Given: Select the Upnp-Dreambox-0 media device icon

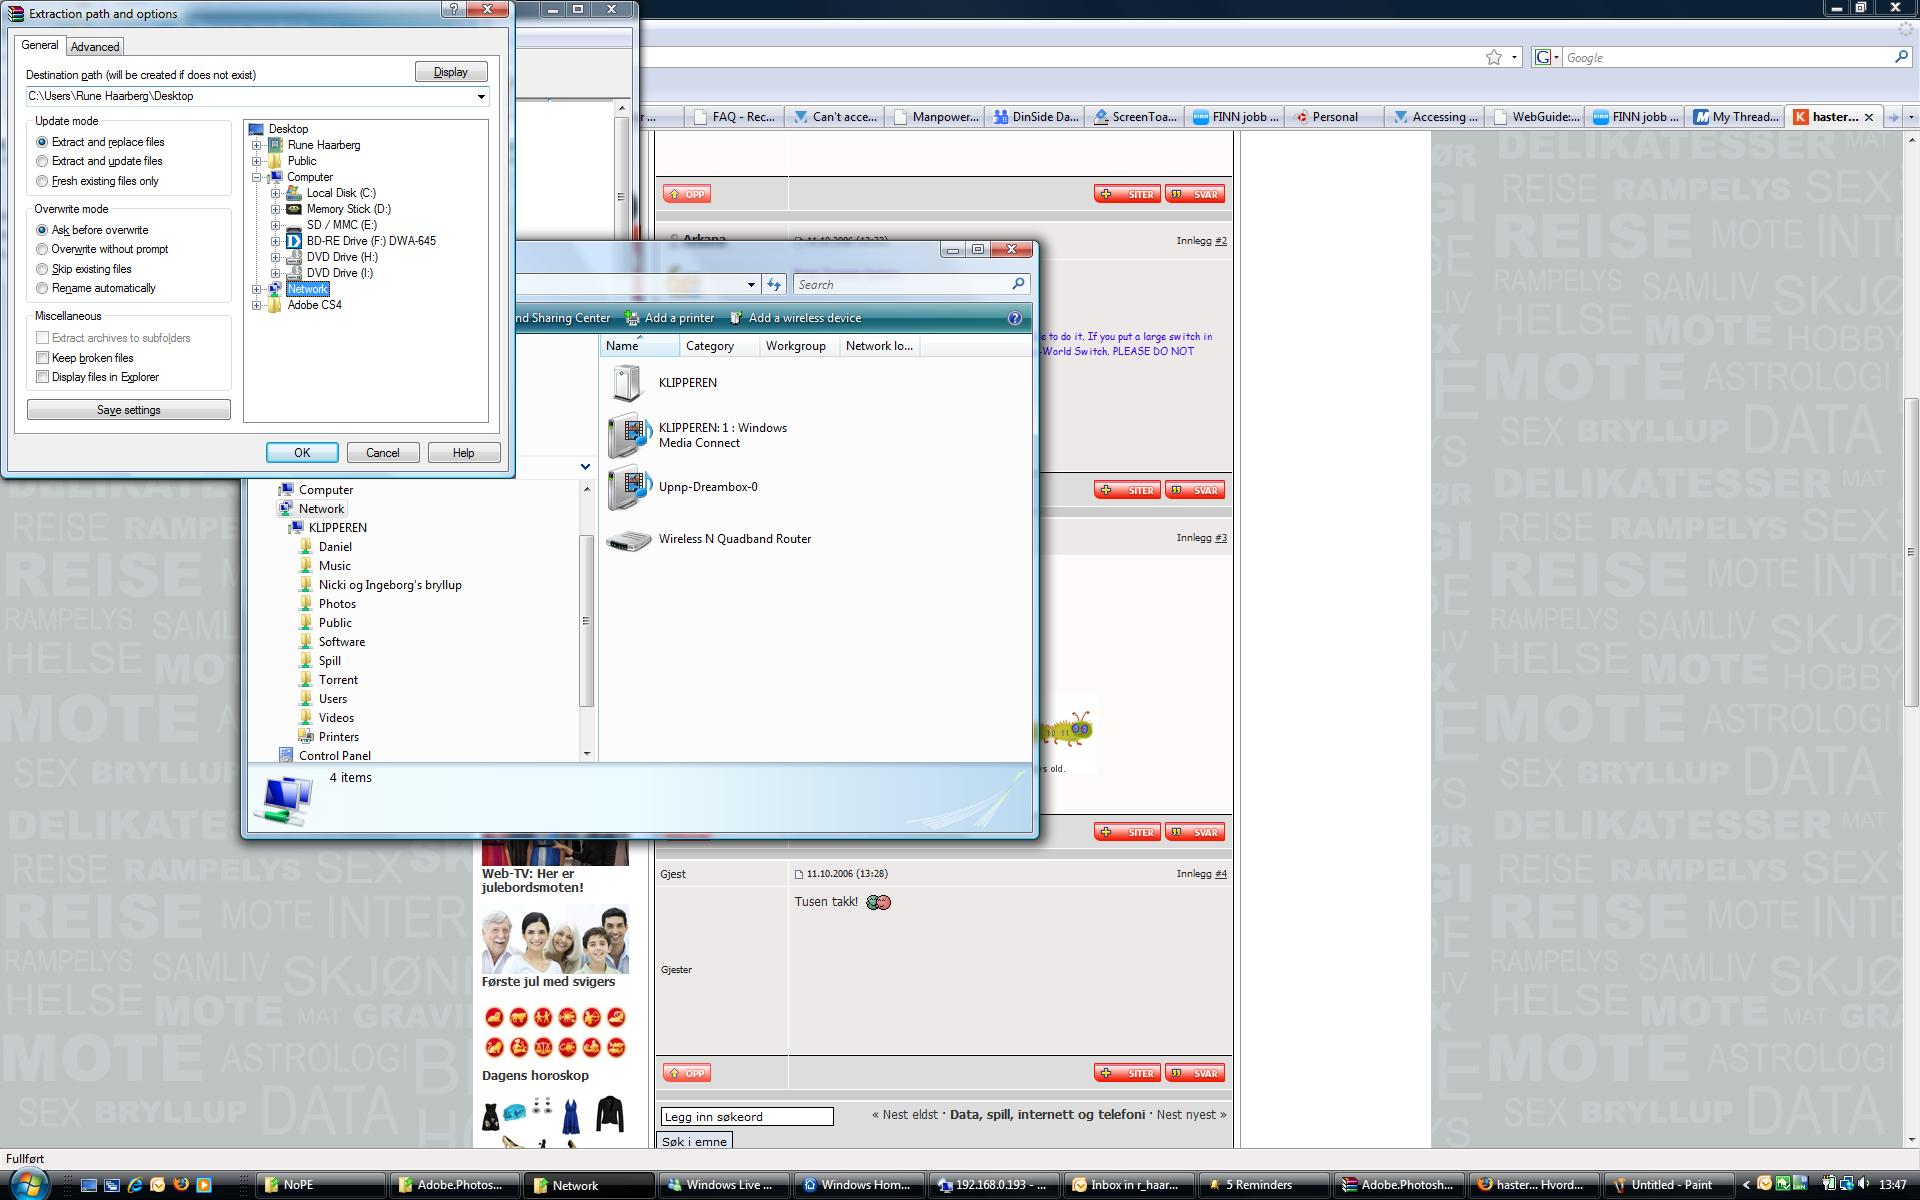Looking at the screenshot, I should click(630, 487).
